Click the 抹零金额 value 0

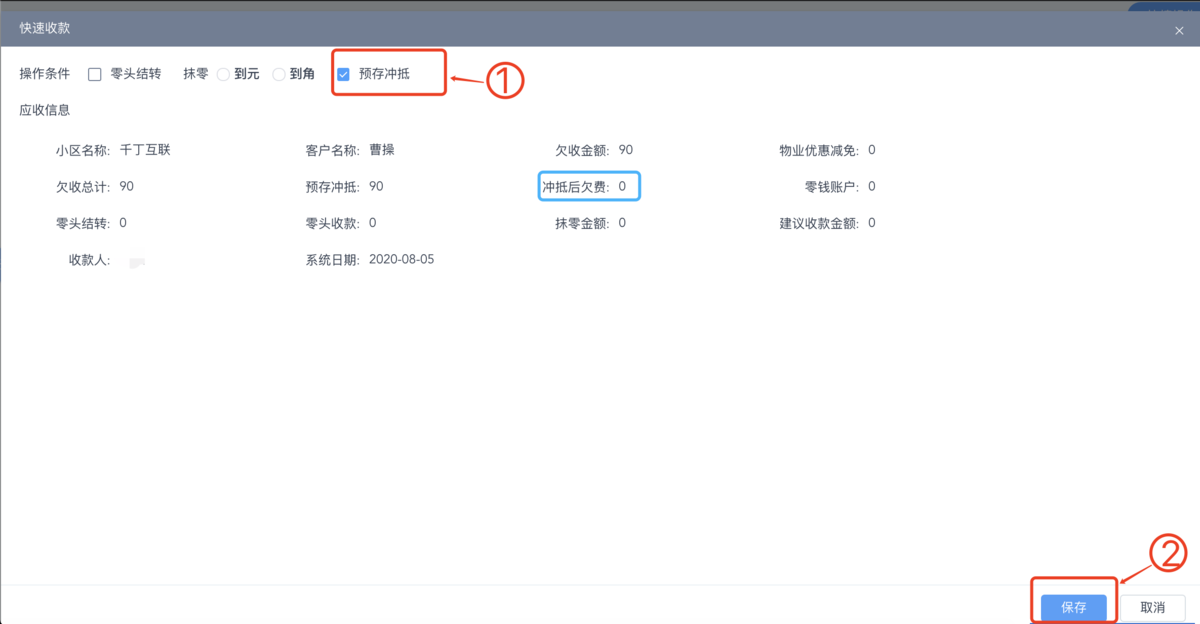coord(622,223)
